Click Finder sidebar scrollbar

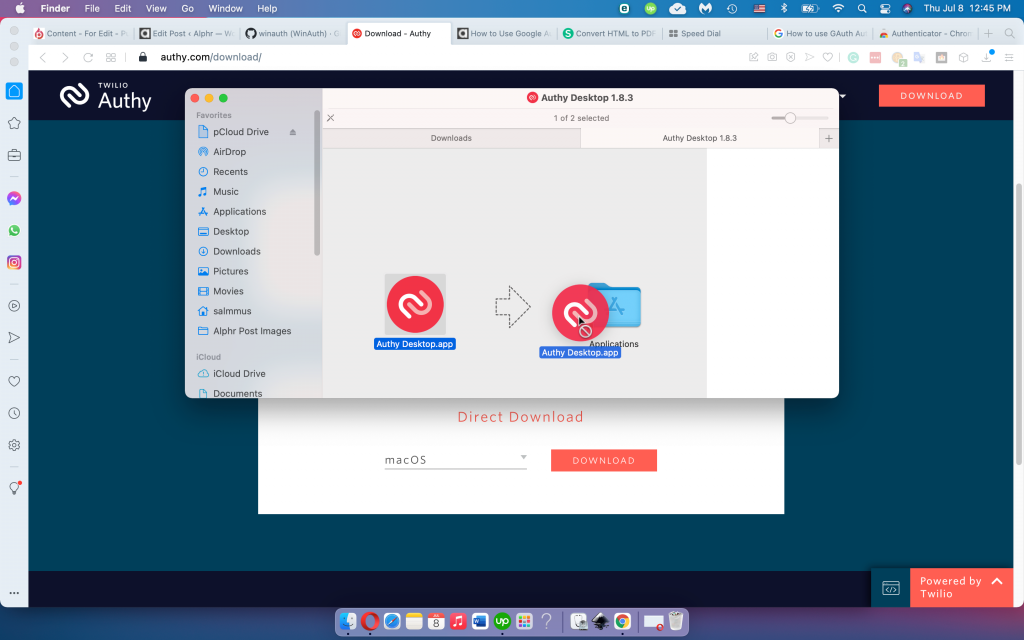tap(317, 184)
